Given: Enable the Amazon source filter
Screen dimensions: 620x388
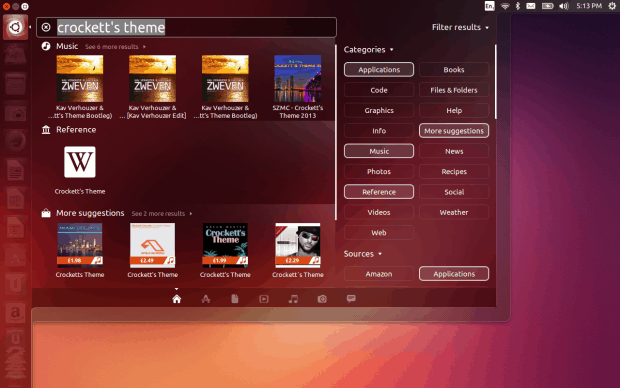Looking at the screenshot, I should pyautogui.click(x=379, y=274).
